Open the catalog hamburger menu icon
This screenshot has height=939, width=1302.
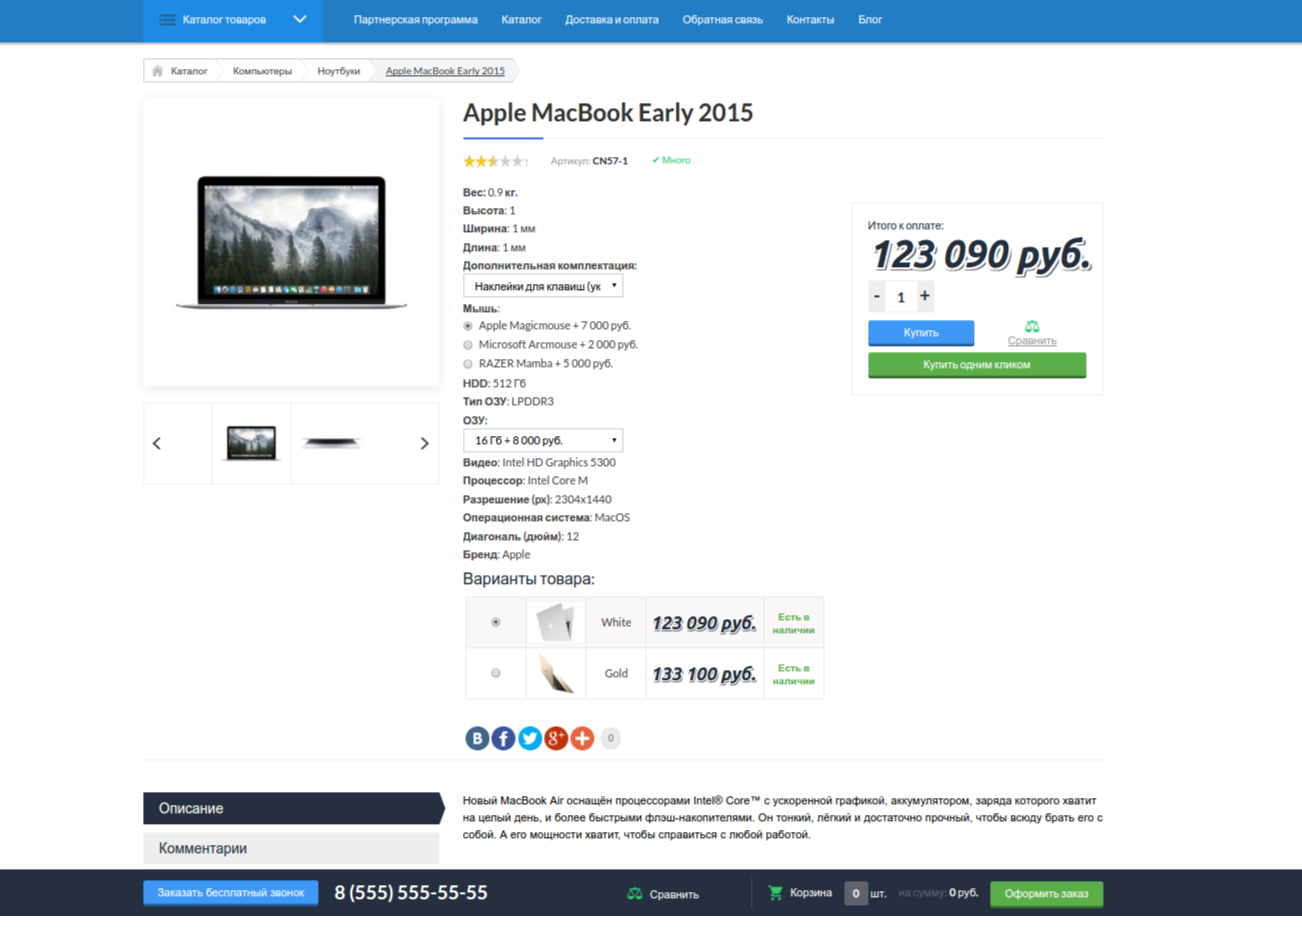coord(167,20)
